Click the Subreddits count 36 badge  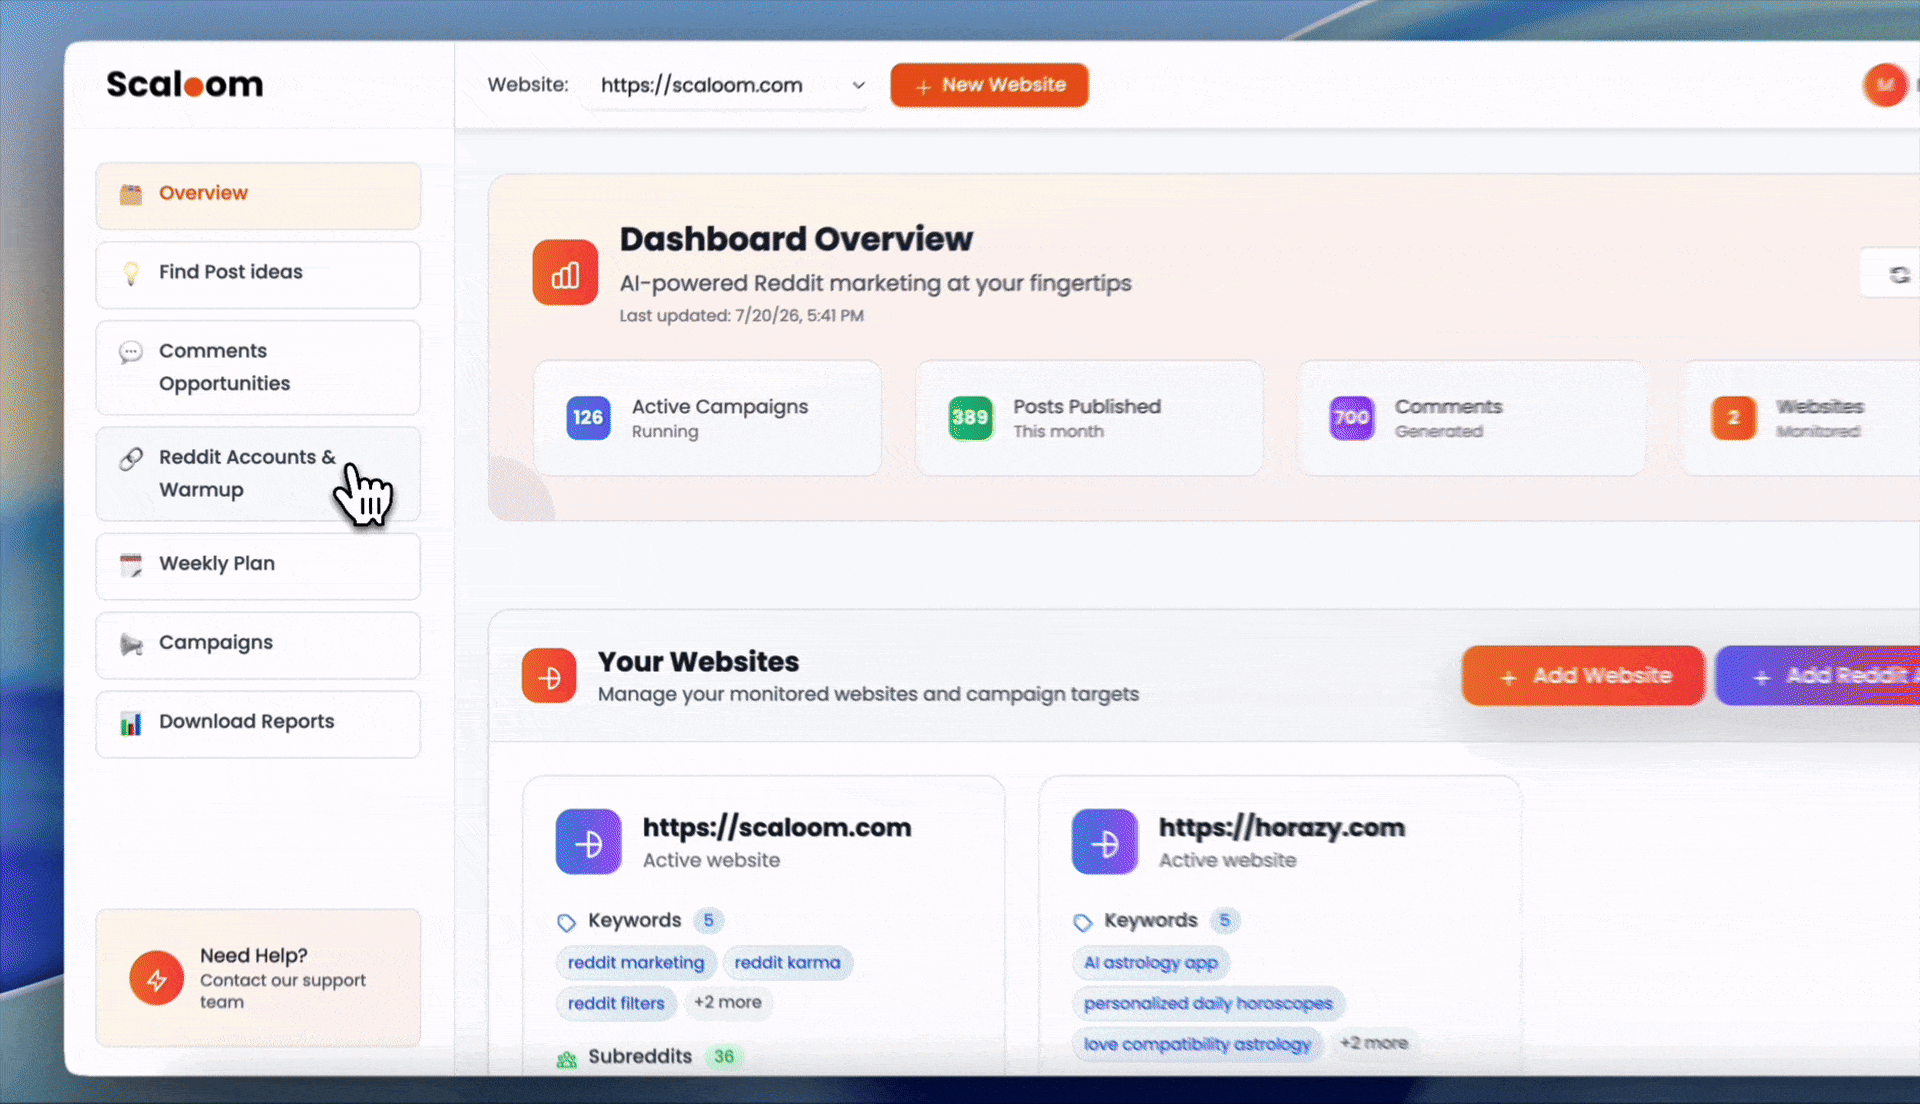point(724,1057)
